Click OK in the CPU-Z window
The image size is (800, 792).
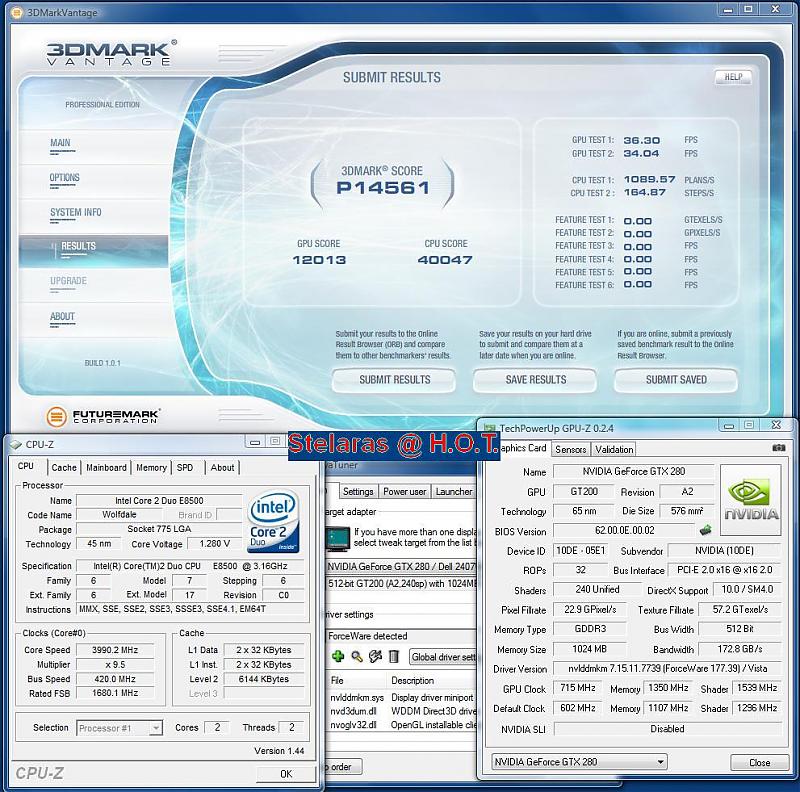286,774
